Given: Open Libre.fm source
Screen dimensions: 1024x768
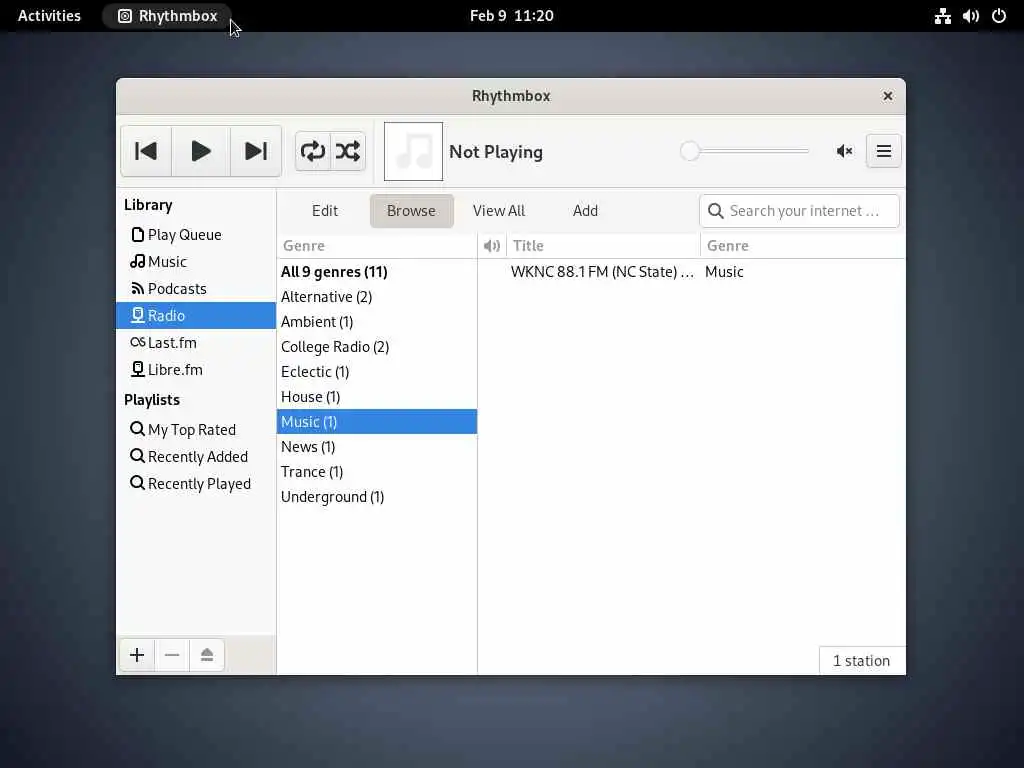Looking at the screenshot, I should click(196, 370).
